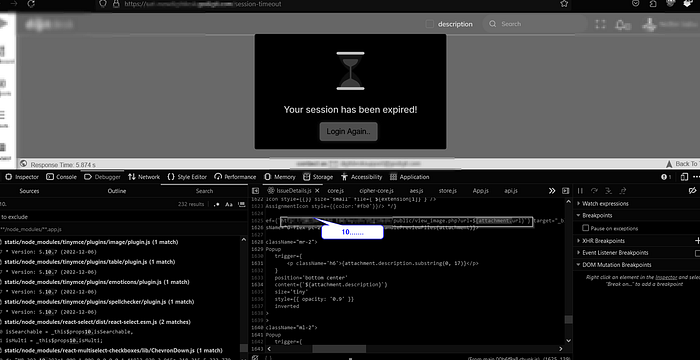This screenshot has width=700, height=360.
Task: Click the vertical scrollbar of the code editor
Action: pos(568,319)
